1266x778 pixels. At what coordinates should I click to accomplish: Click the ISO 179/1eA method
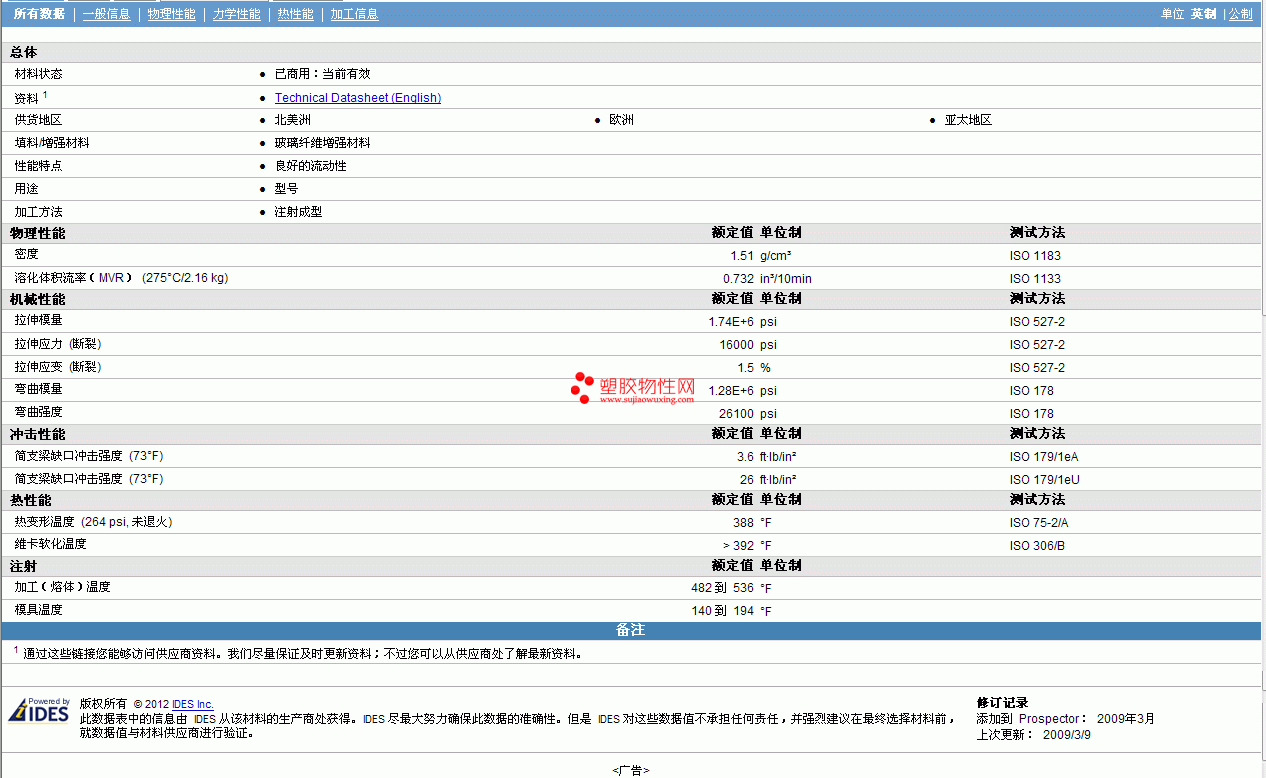1044,457
